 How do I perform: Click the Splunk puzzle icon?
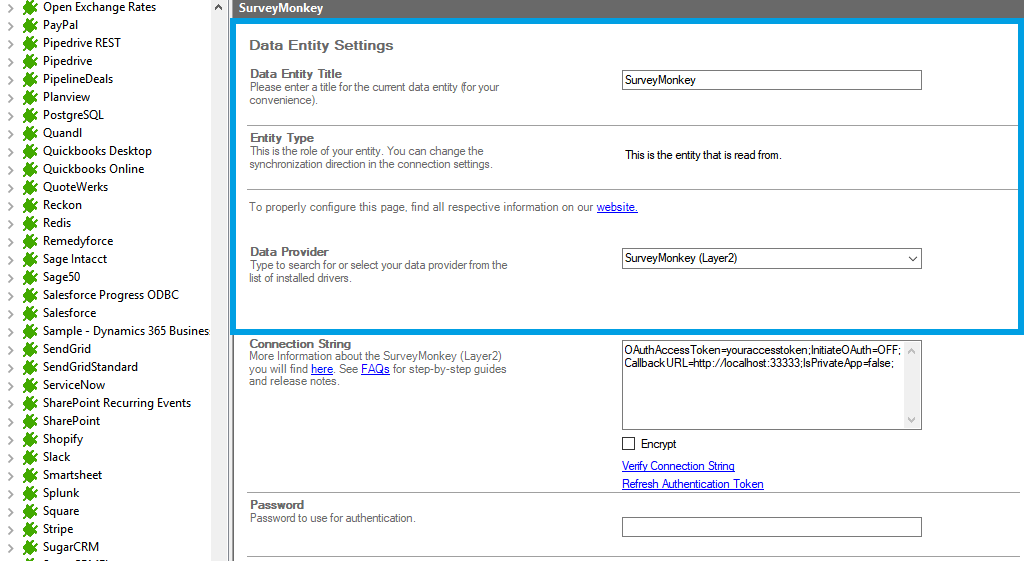[x=30, y=493]
